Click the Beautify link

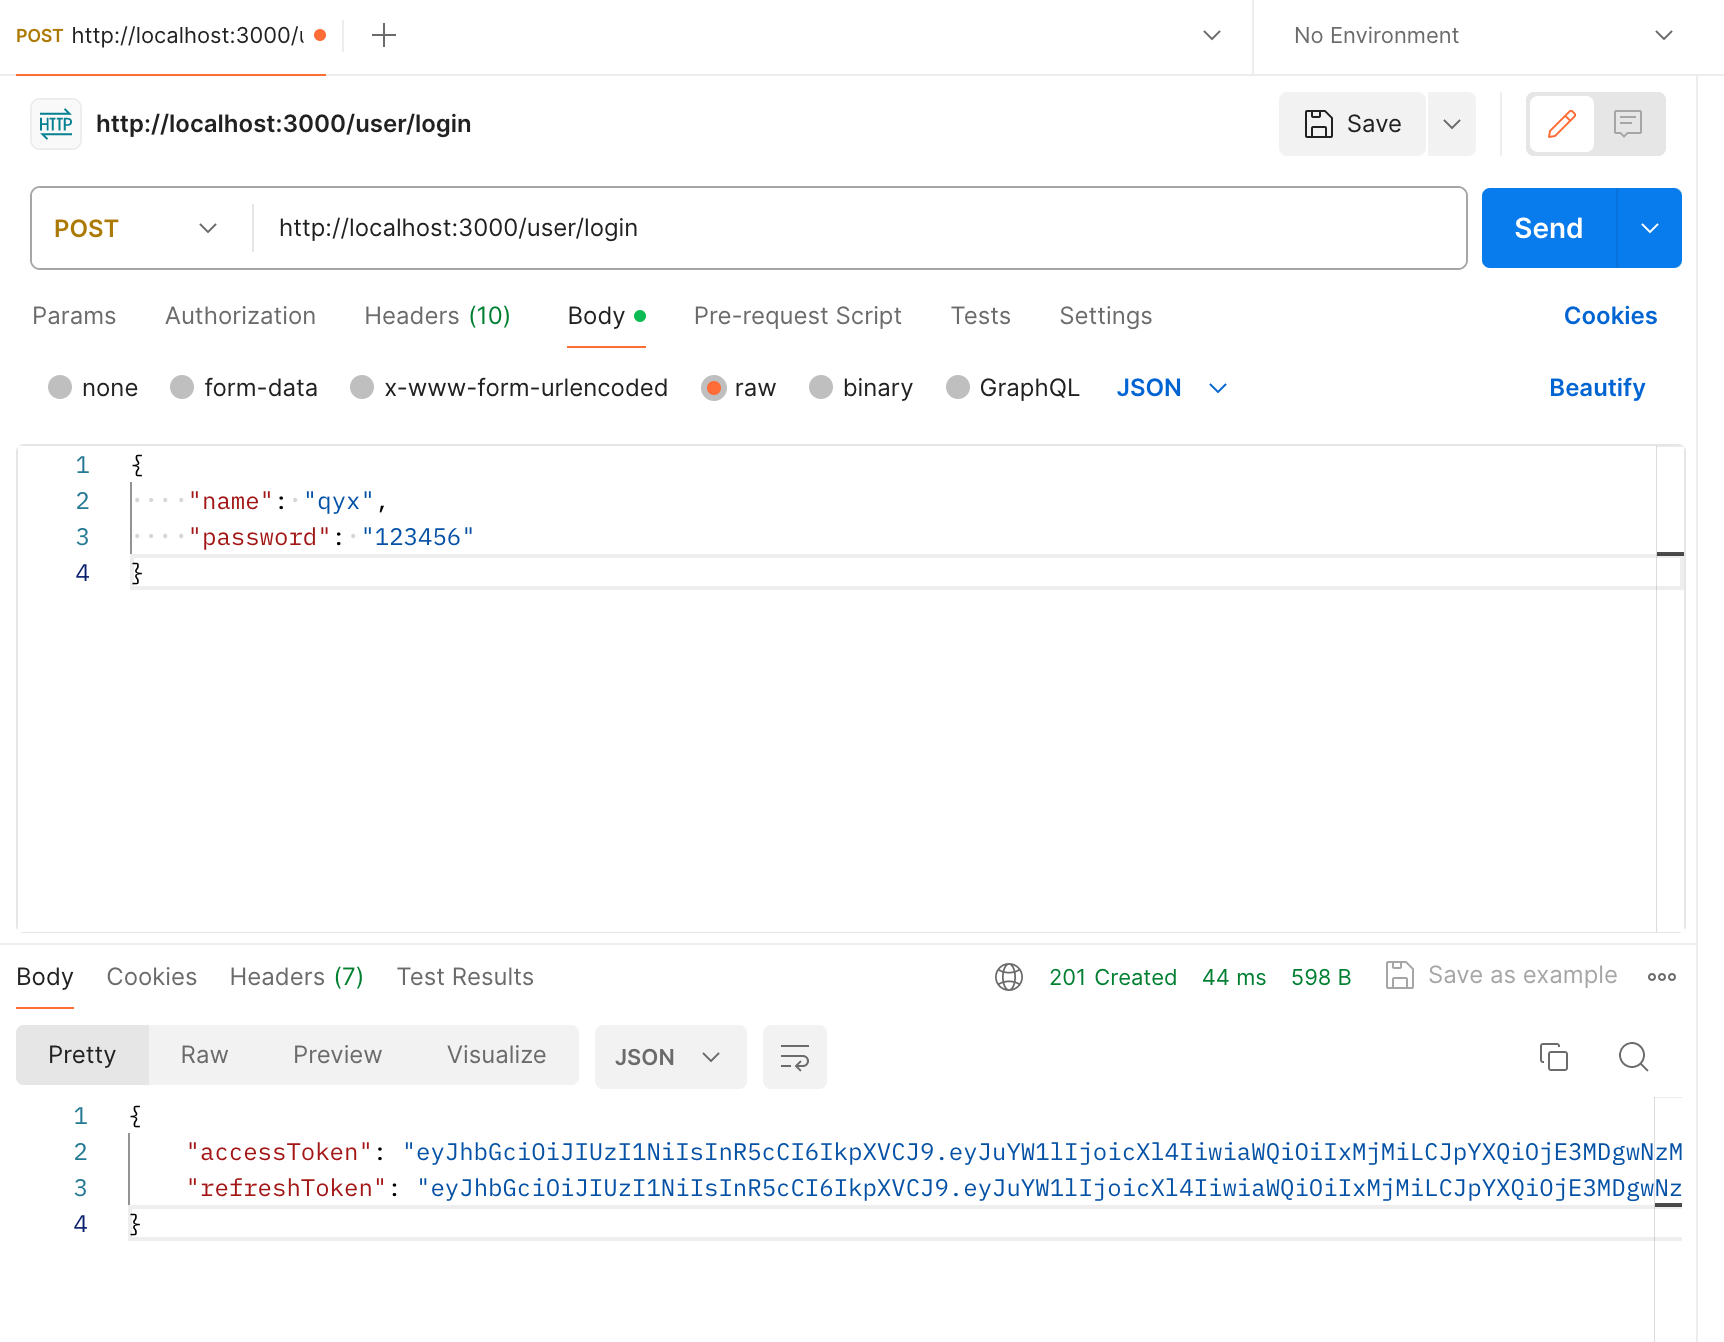(x=1597, y=388)
